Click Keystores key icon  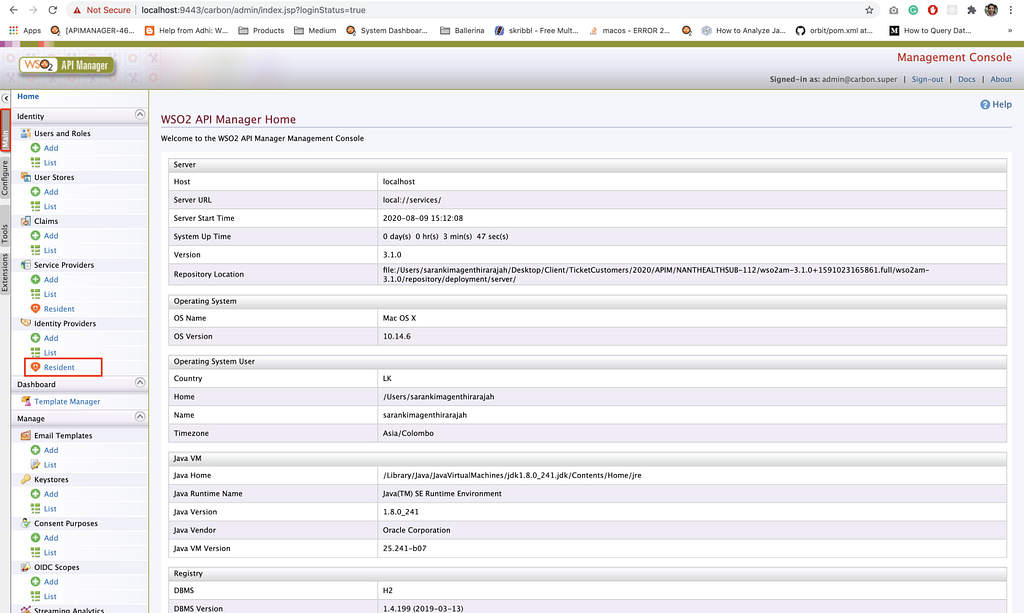[x=25, y=479]
